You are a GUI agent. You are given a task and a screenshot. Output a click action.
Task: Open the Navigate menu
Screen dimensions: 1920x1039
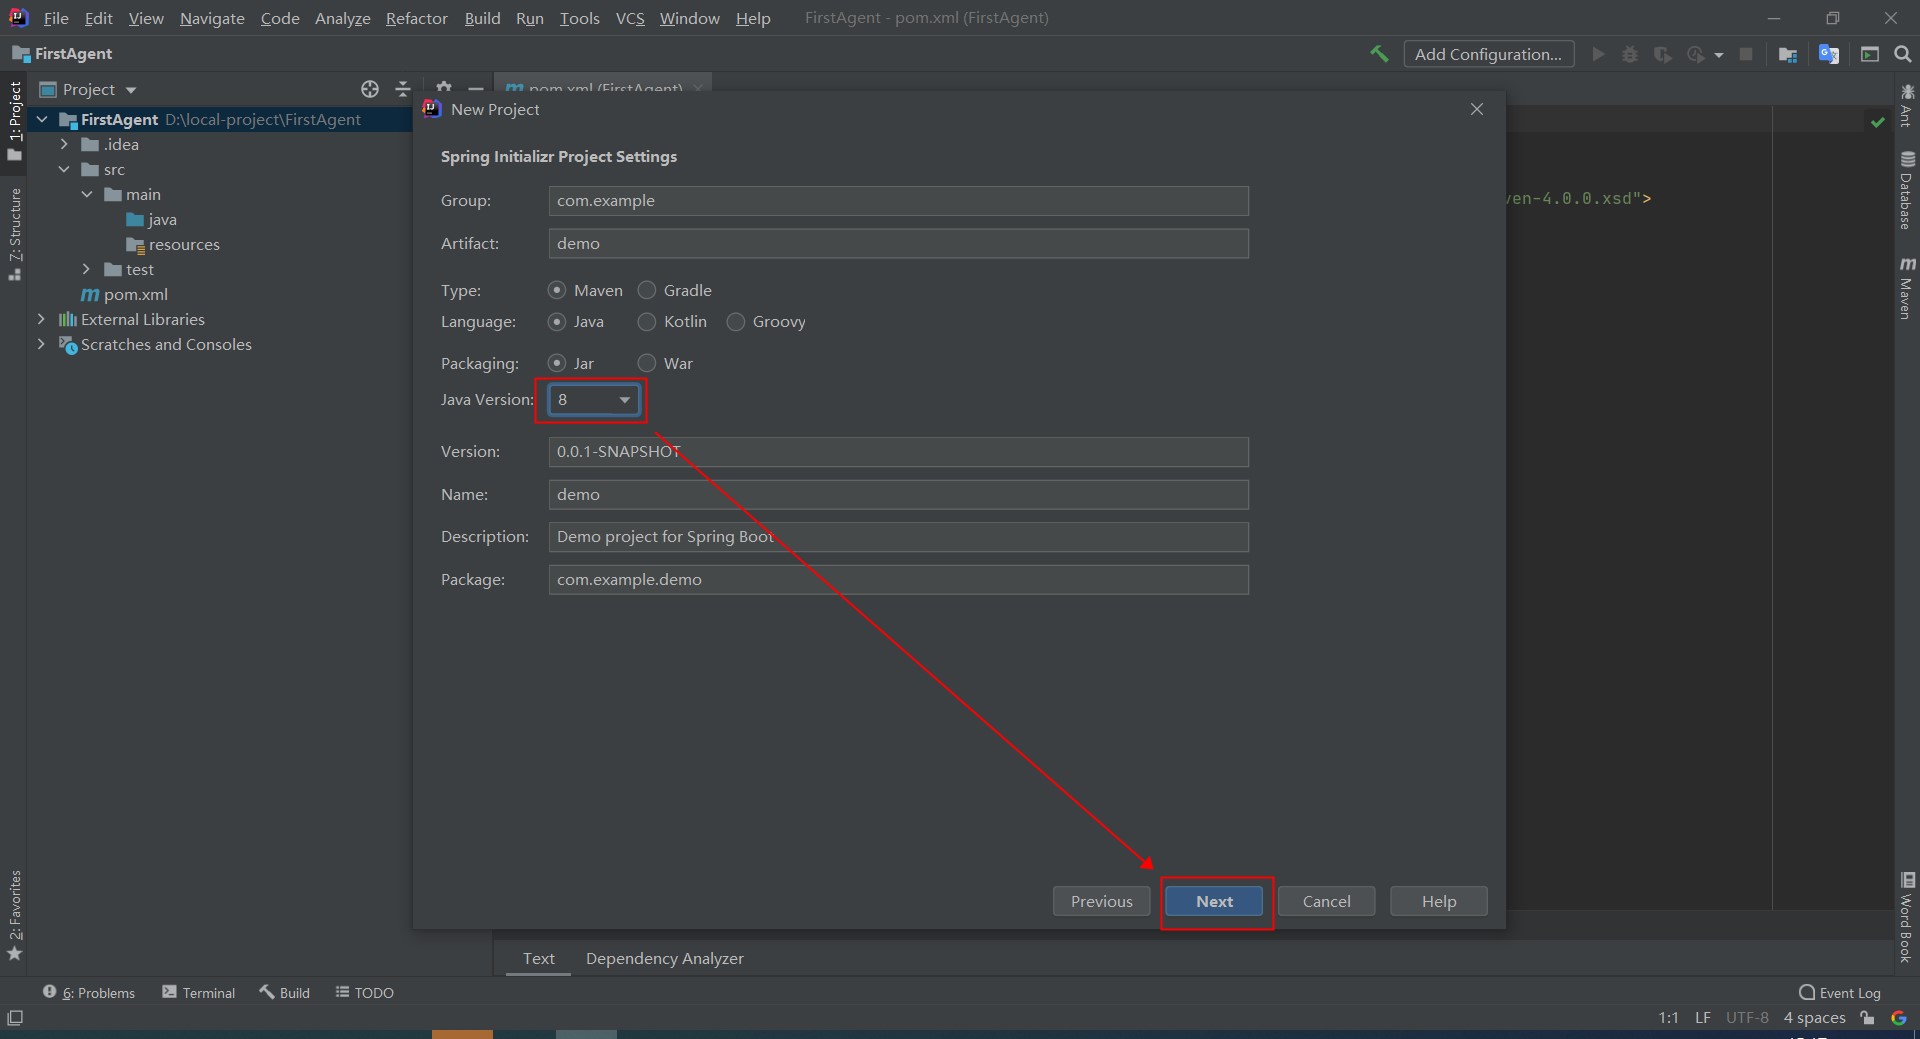pos(212,18)
